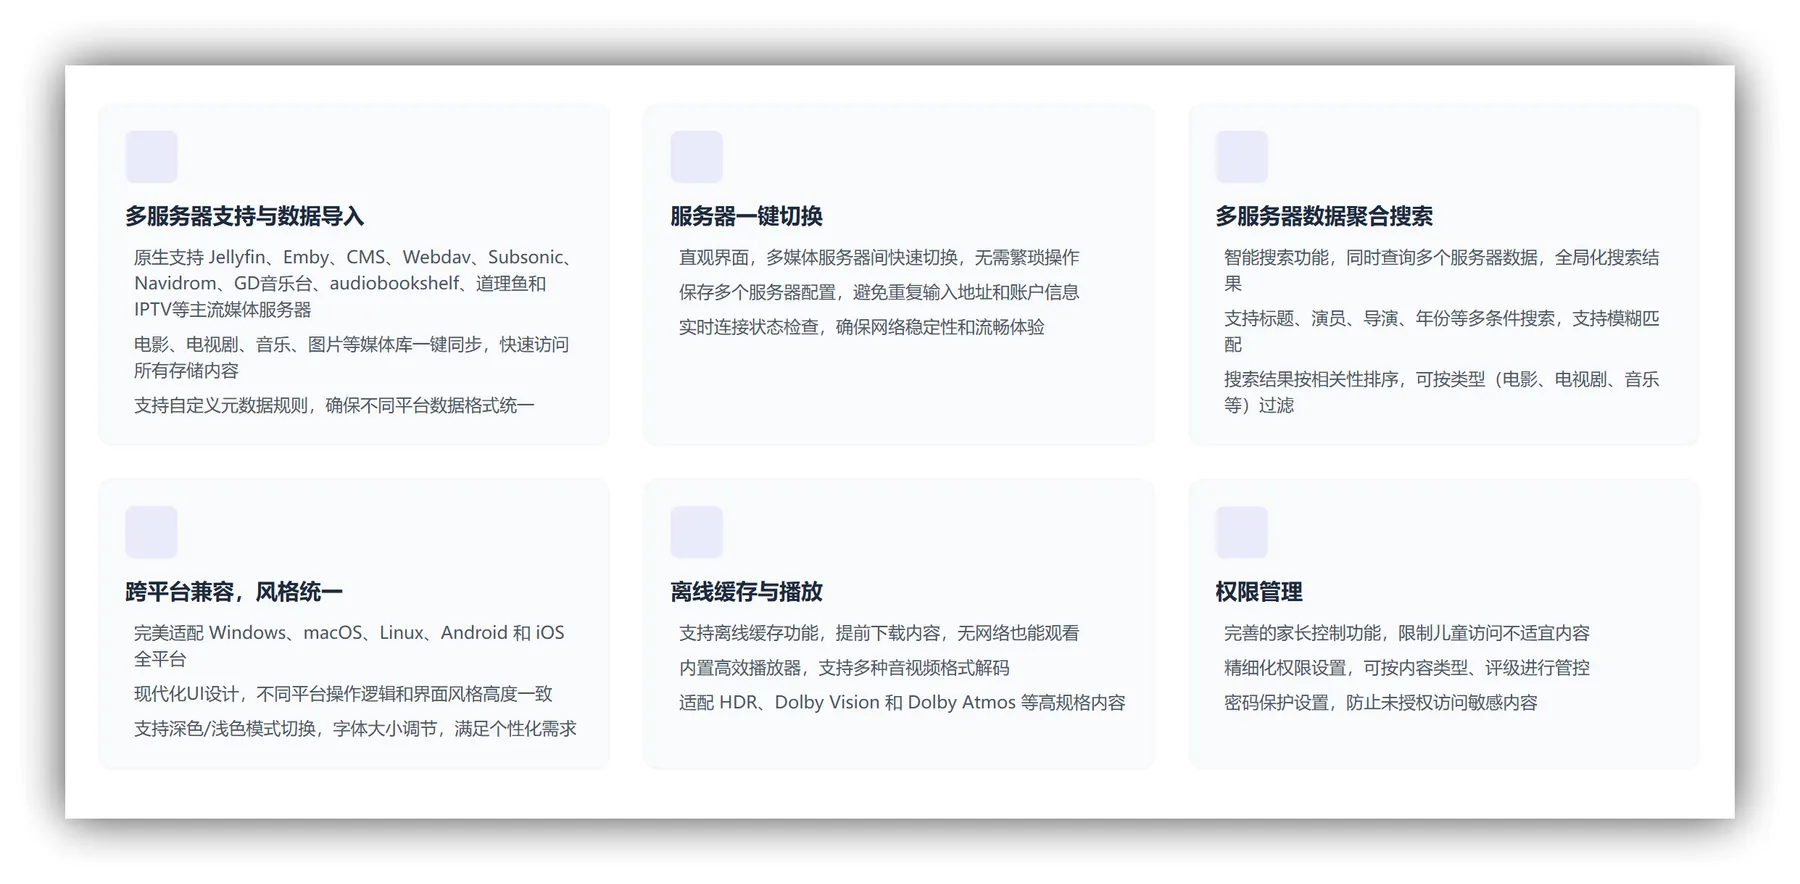1800x884 pixels.
Task: Select the icon above 离线缓存与播放
Action: [x=696, y=532]
